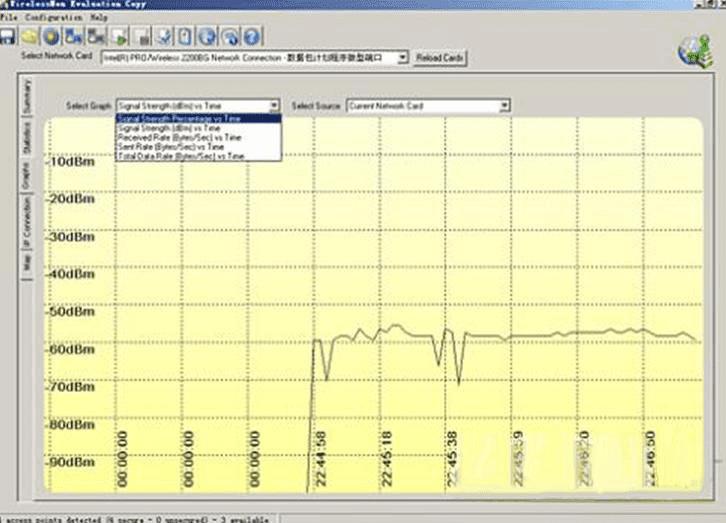Click the Select Source label
This screenshot has width=726, height=523.
(x=315, y=106)
